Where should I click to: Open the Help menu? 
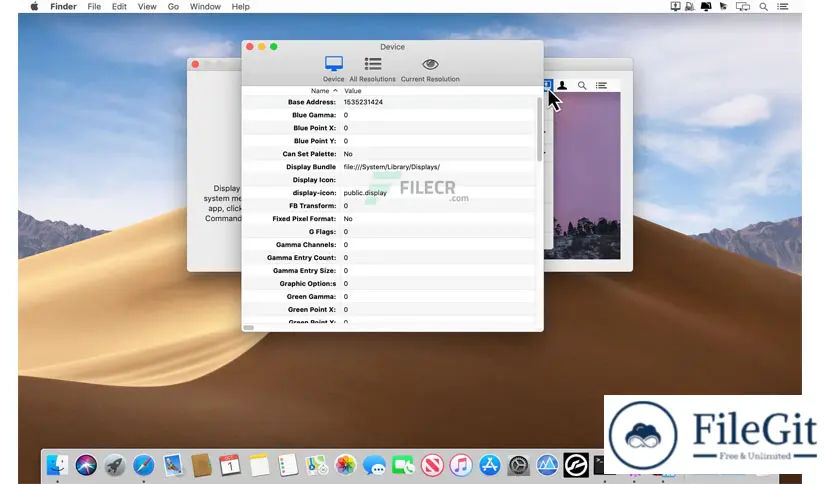coord(240,6)
